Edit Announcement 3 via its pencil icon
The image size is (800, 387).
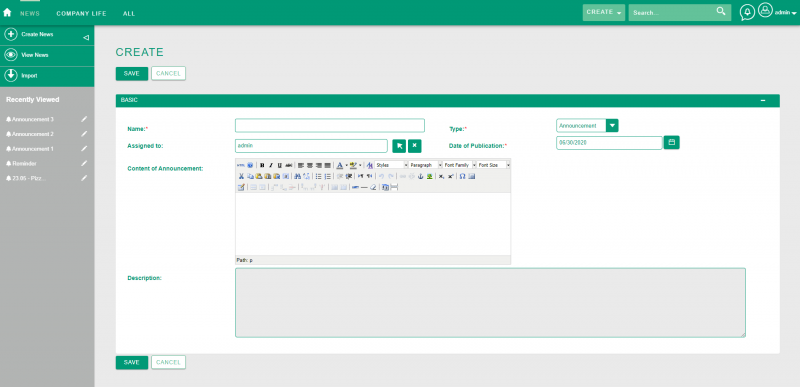[84, 119]
